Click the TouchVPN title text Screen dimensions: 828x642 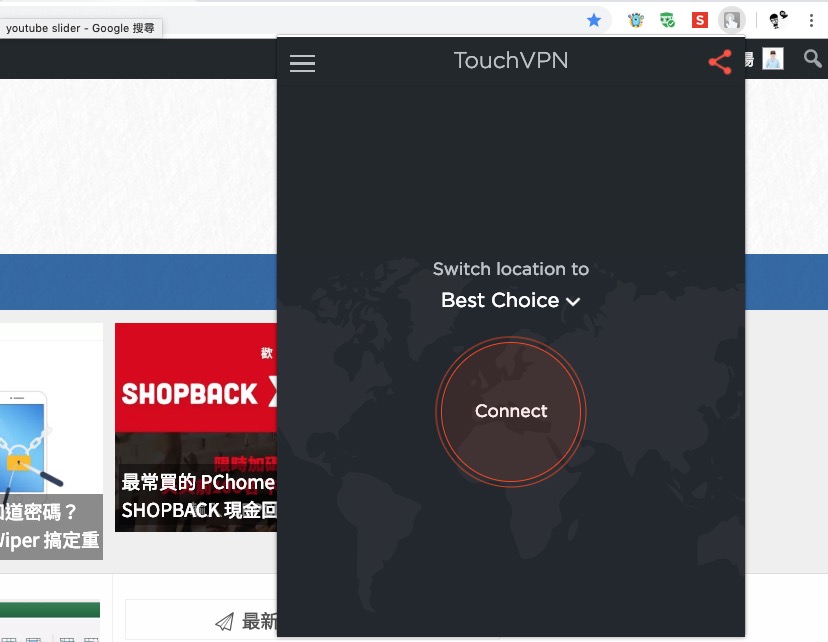pyautogui.click(x=511, y=60)
